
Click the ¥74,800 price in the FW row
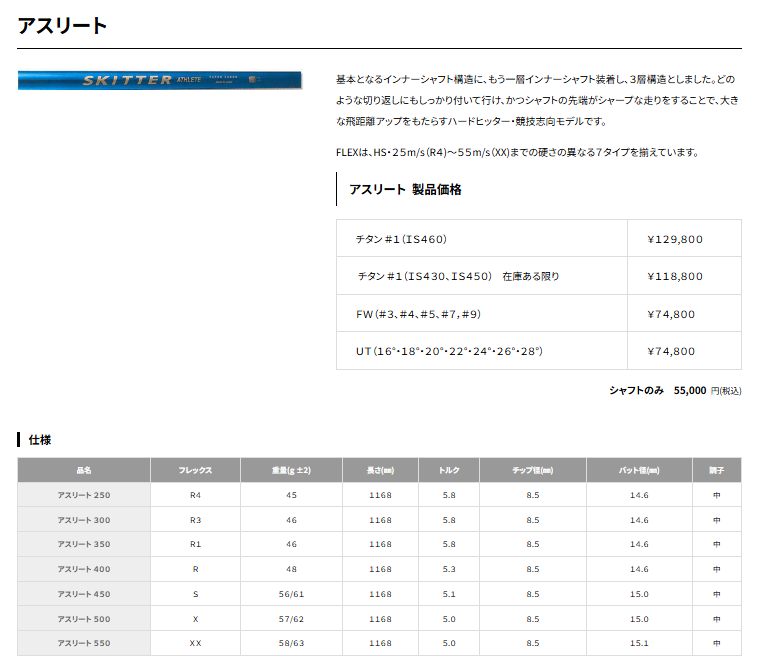tap(671, 314)
